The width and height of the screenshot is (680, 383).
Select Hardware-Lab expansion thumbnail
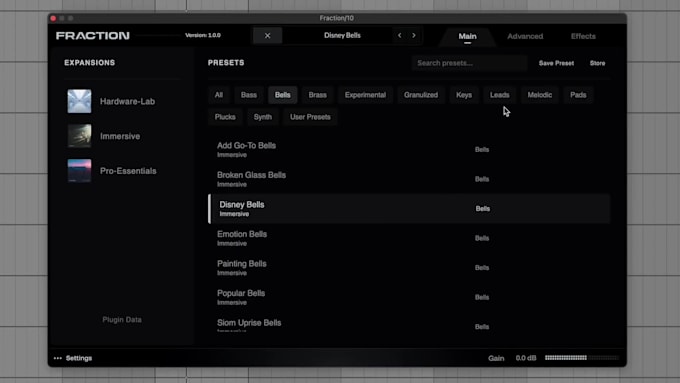79,101
